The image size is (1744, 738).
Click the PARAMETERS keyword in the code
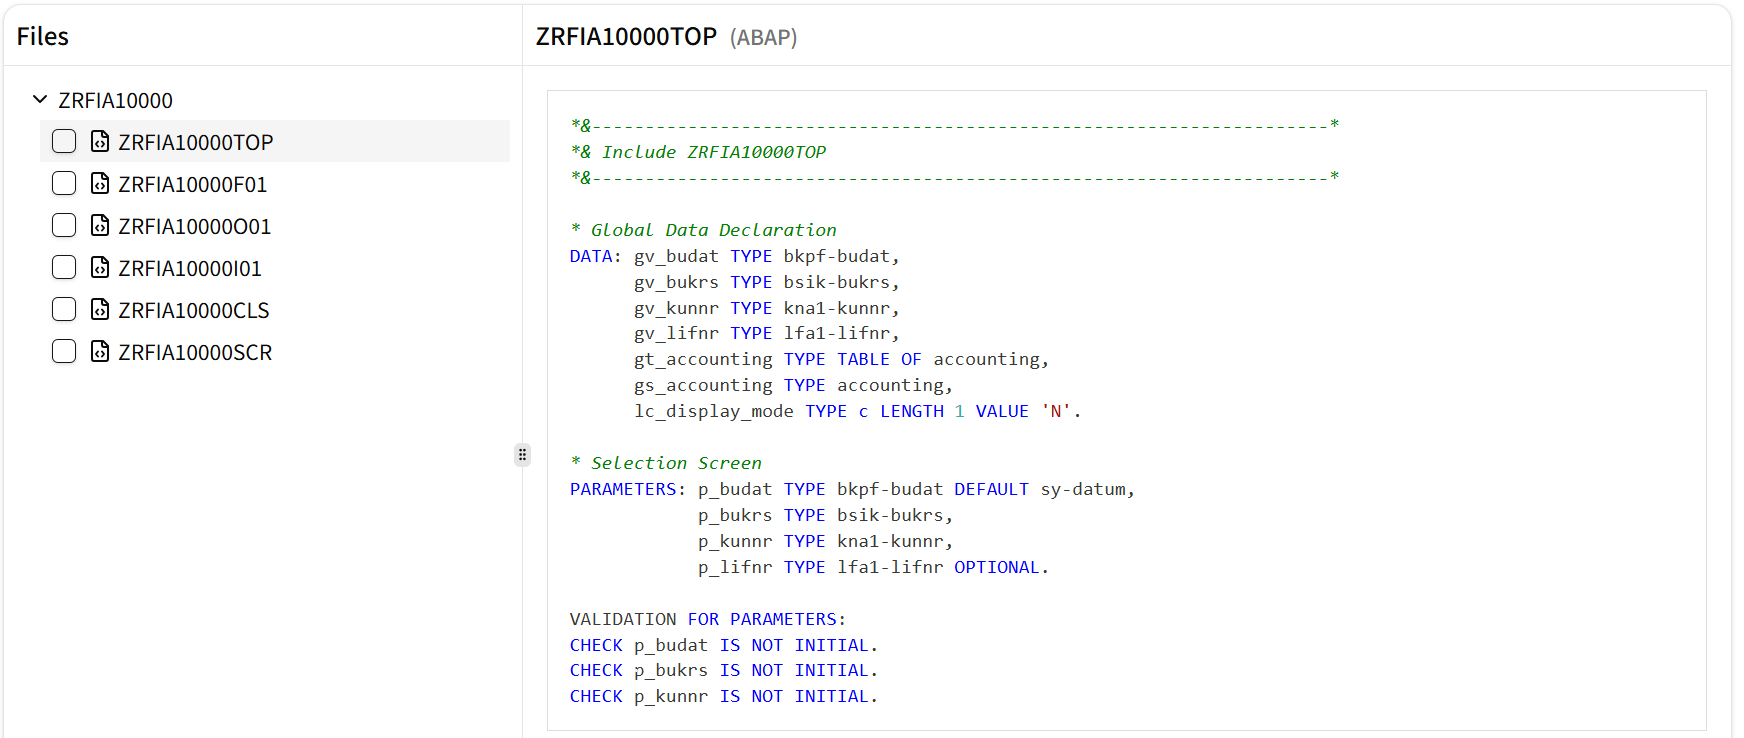point(623,489)
